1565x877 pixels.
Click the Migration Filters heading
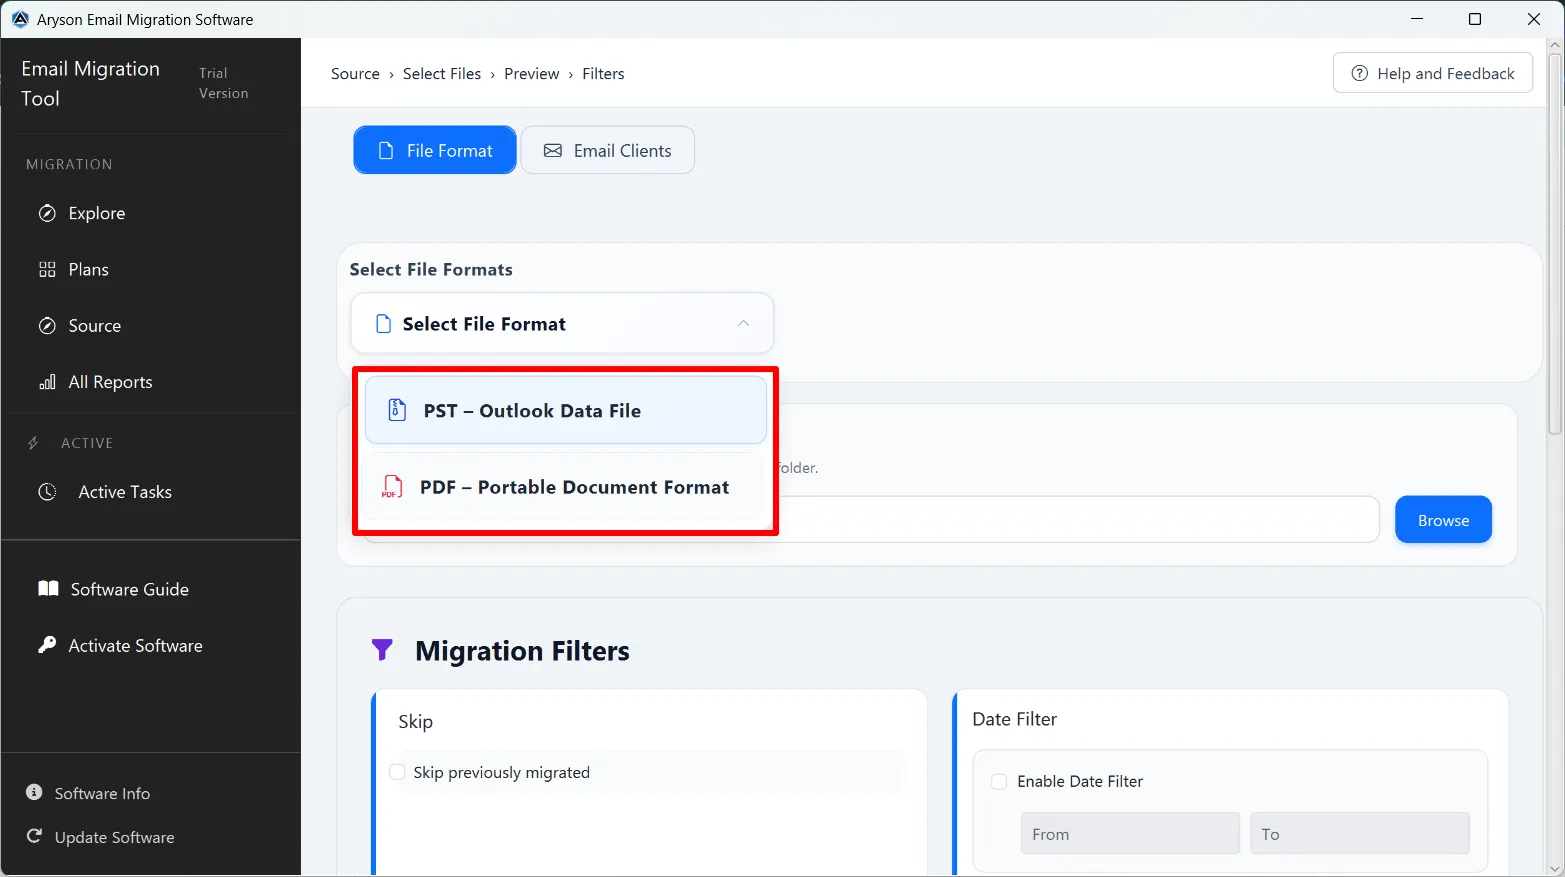(x=522, y=651)
